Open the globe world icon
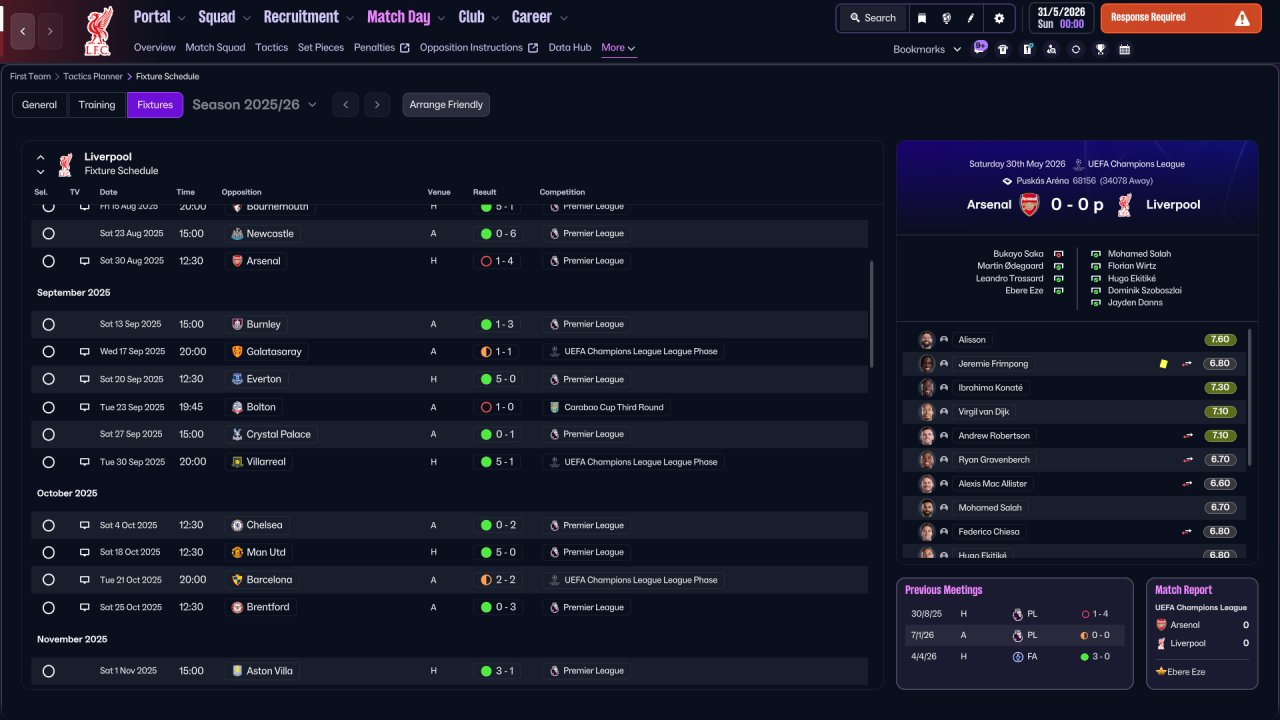The height and width of the screenshot is (720, 1280). coord(946,18)
